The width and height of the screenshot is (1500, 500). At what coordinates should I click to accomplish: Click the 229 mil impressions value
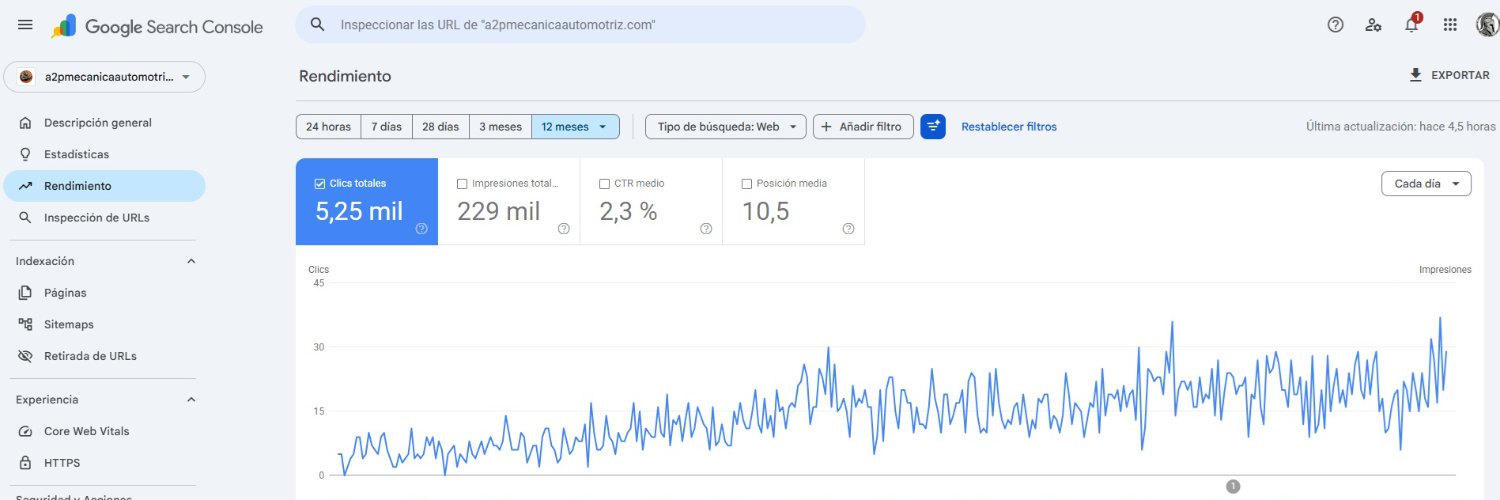(498, 211)
